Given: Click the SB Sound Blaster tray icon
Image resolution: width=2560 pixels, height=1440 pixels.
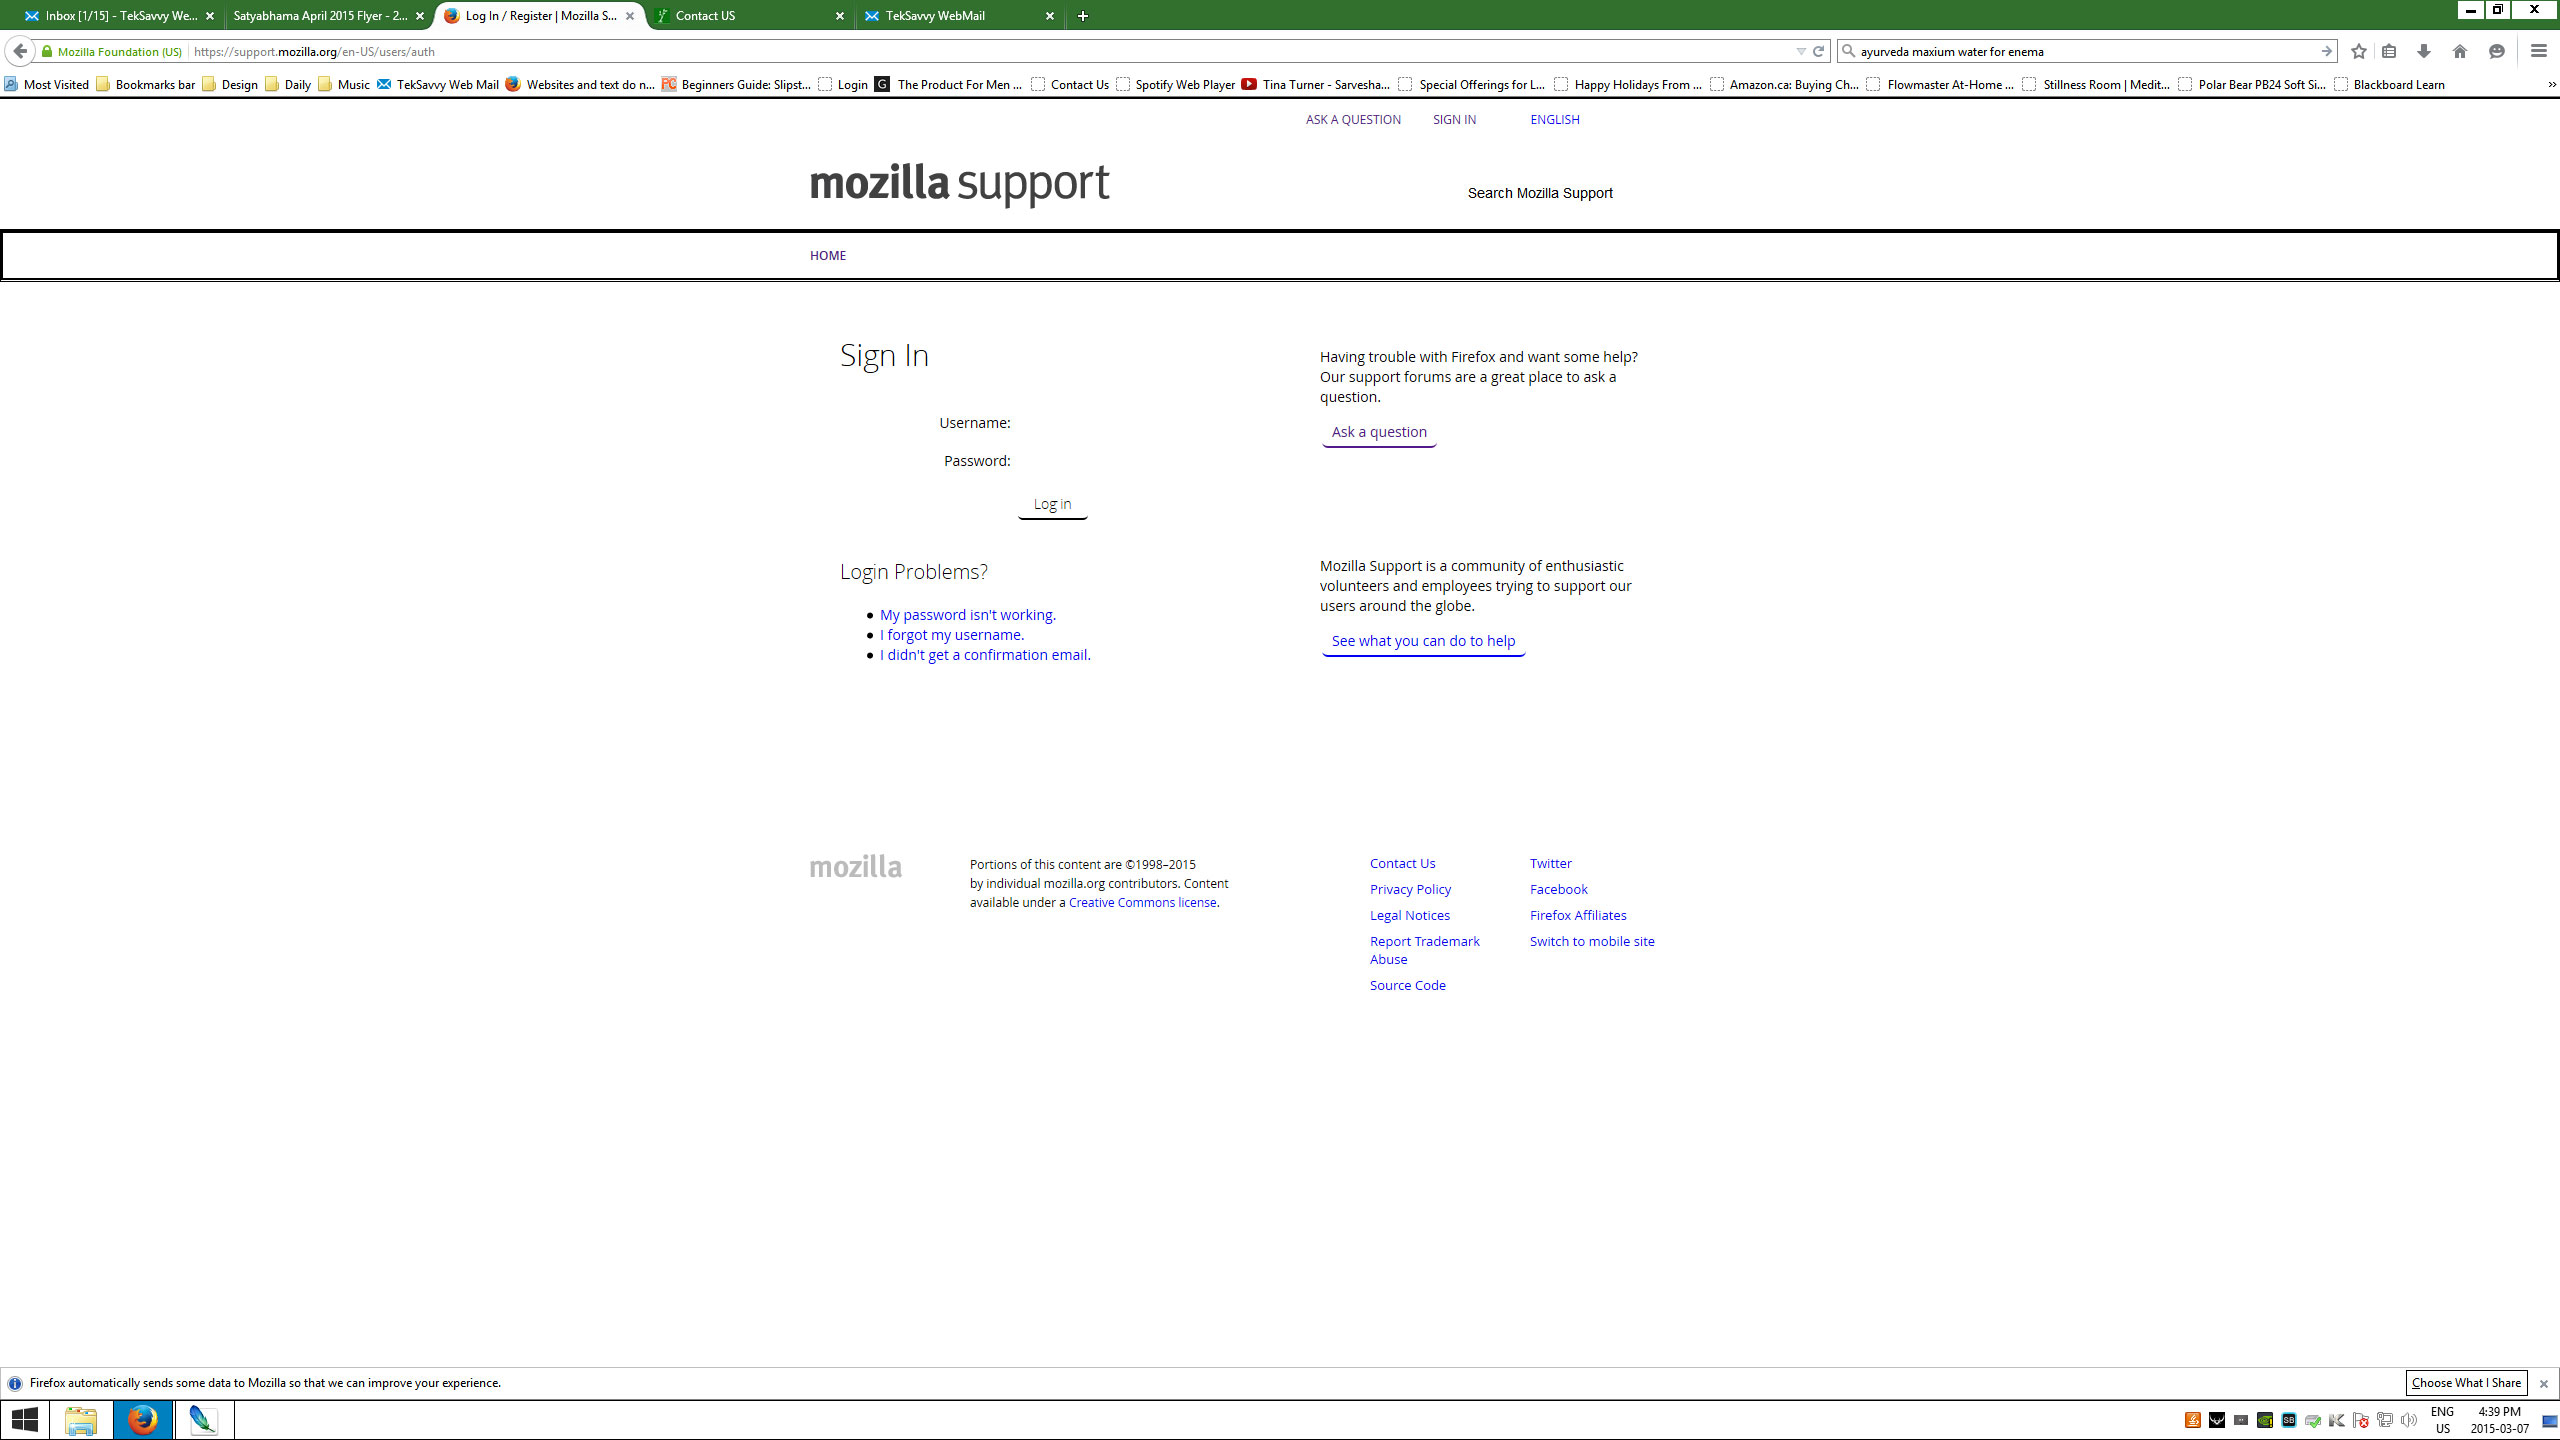Looking at the screenshot, I should click(2288, 1420).
